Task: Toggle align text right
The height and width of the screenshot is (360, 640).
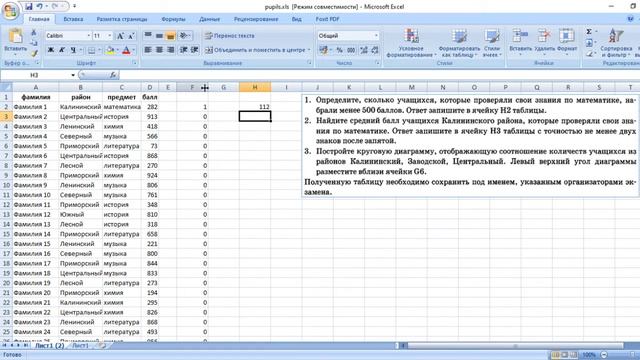Action: 171,50
